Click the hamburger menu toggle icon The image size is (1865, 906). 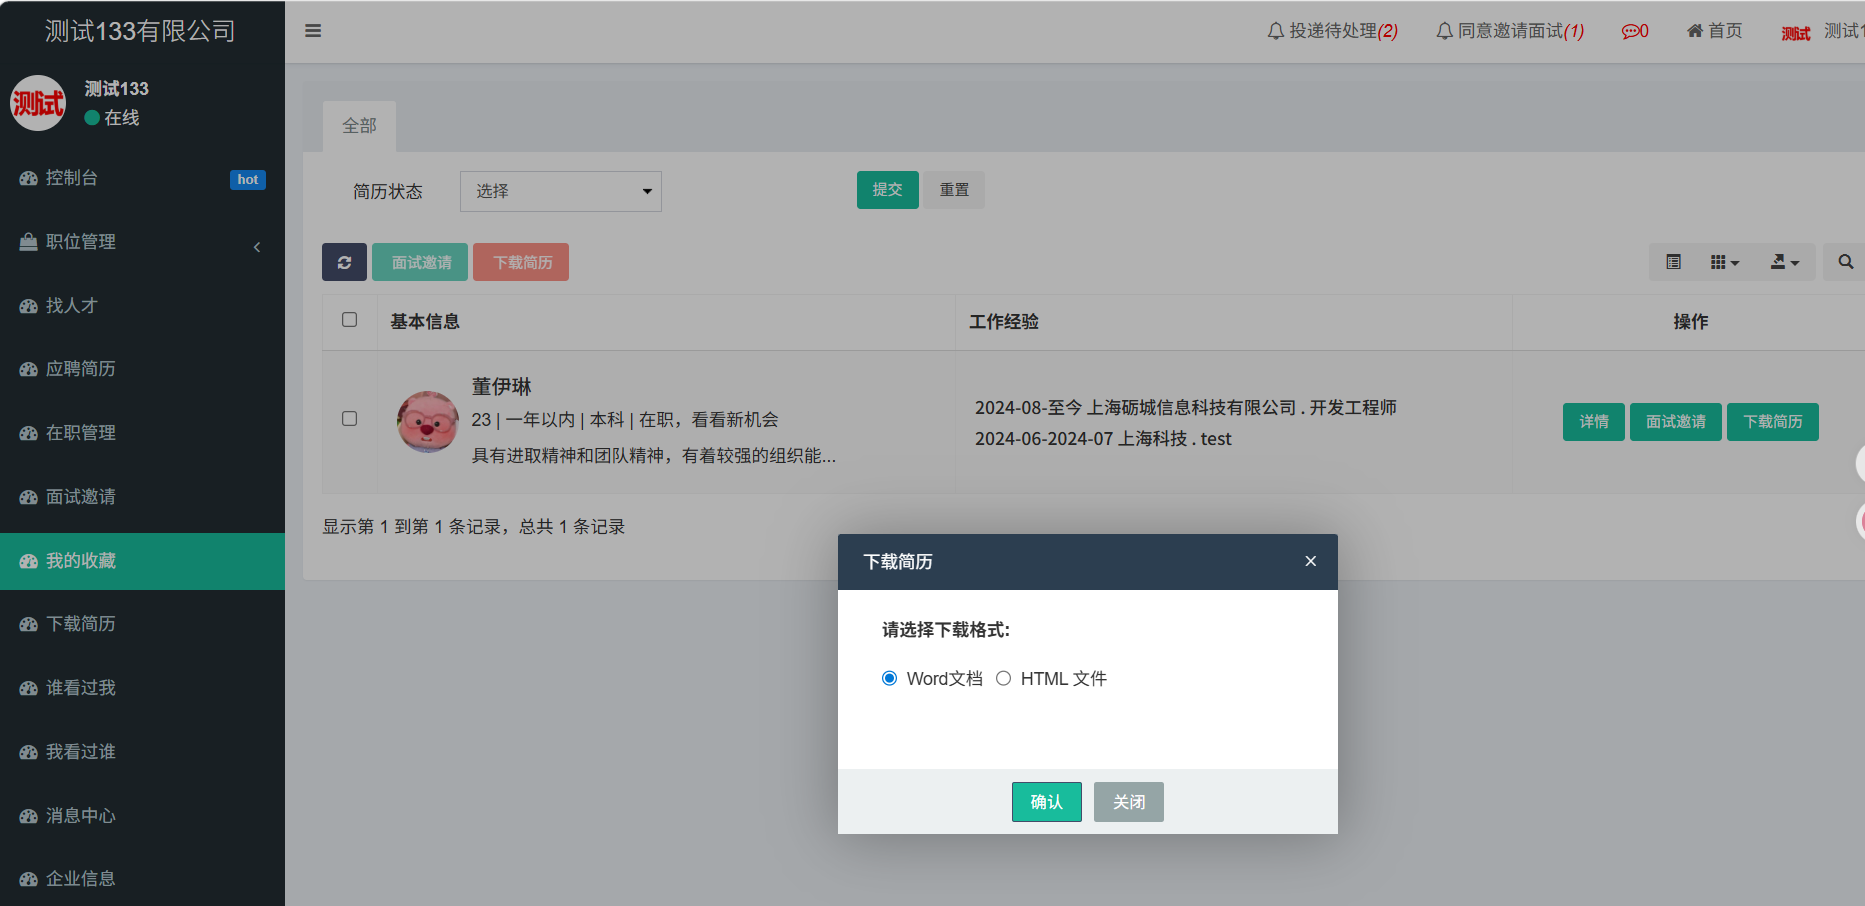point(313,31)
